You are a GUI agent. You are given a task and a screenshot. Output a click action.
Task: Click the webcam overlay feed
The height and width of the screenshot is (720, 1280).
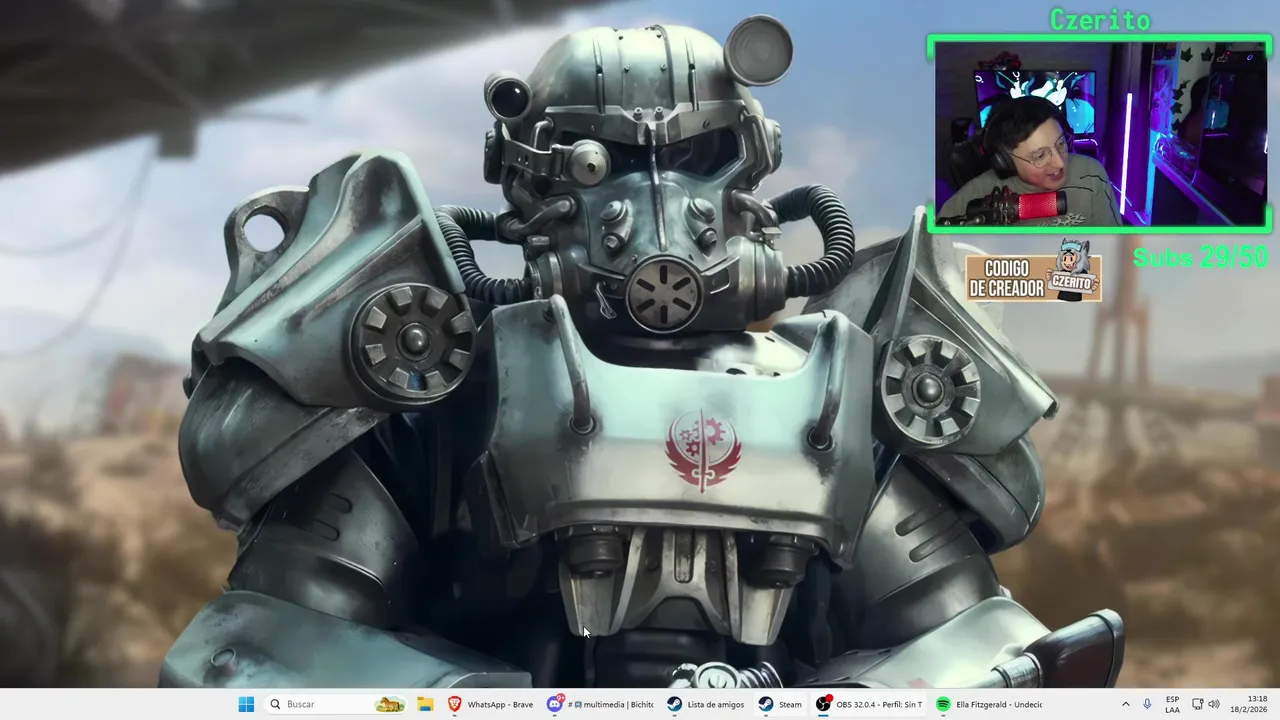1099,134
